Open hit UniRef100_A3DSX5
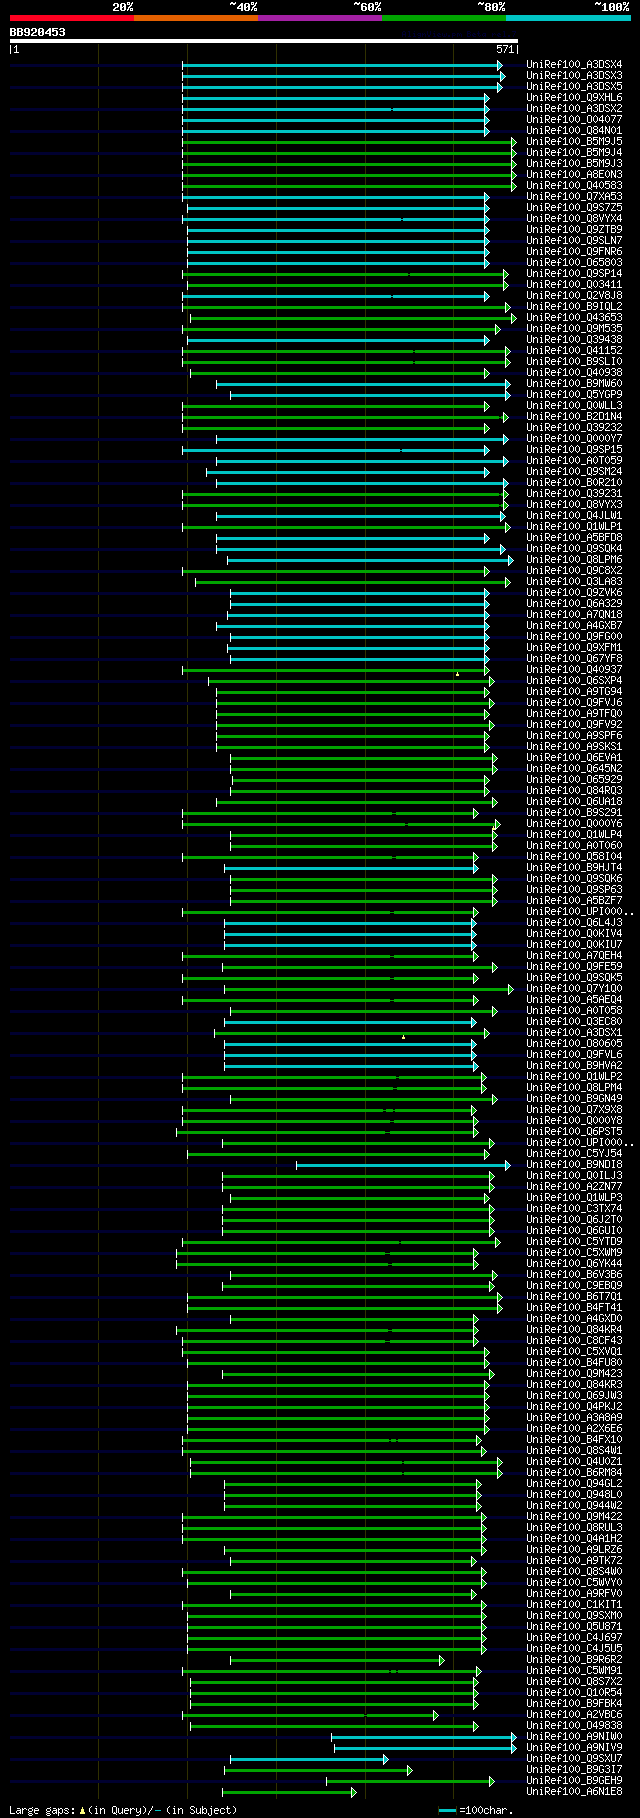Viewport: 640px width, 1818px height. 574,87
